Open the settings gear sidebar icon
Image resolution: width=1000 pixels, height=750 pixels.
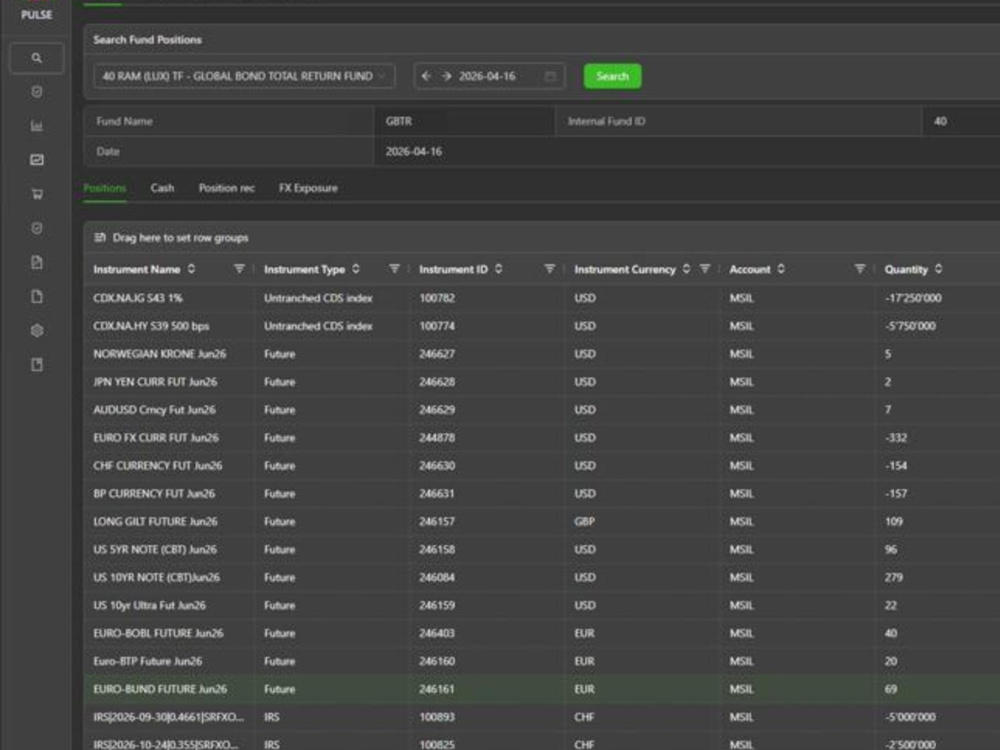tap(36, 330)
